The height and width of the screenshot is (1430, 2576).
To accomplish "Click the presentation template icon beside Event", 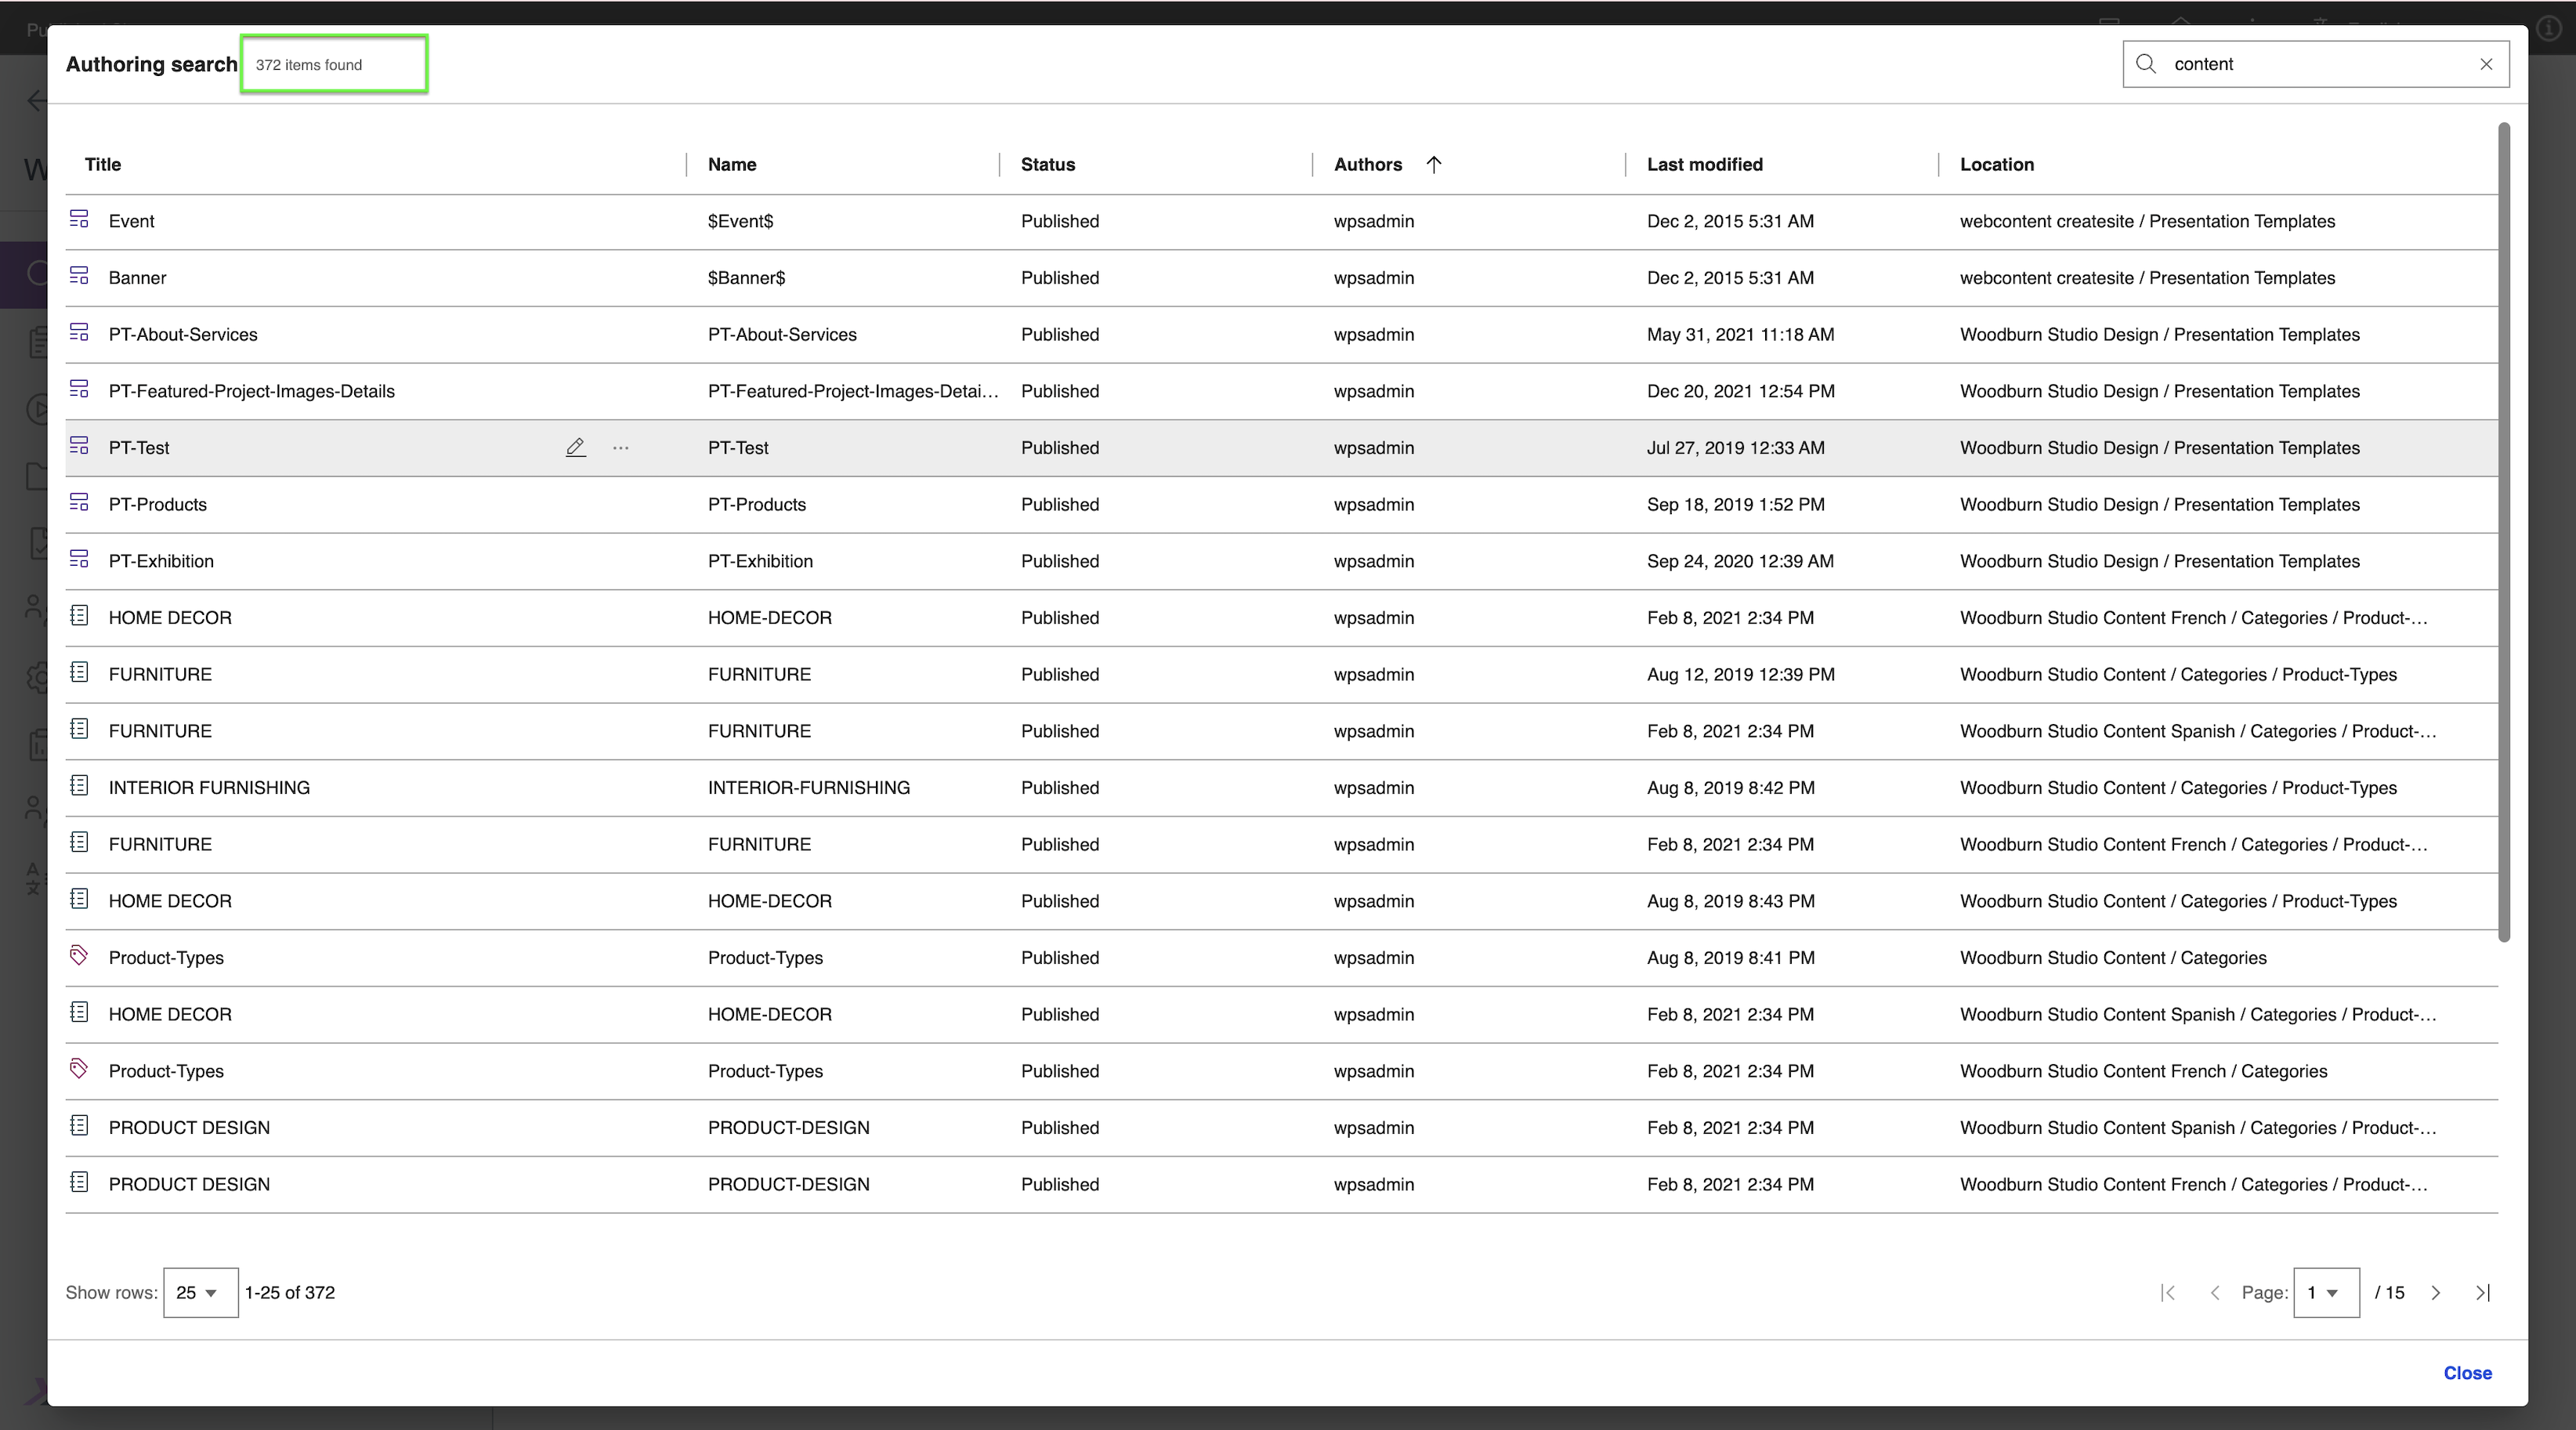I will (x=79, y=219).
